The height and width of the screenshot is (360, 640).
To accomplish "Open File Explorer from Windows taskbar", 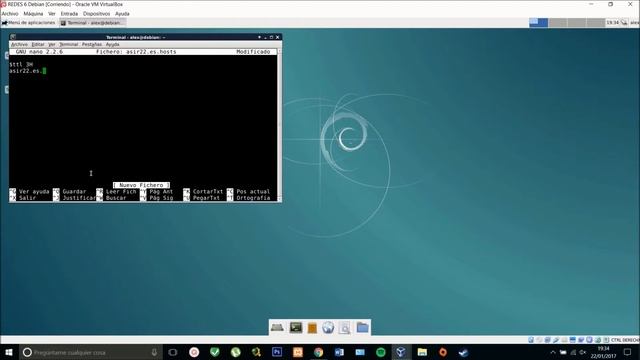I will tap(422, 352).
